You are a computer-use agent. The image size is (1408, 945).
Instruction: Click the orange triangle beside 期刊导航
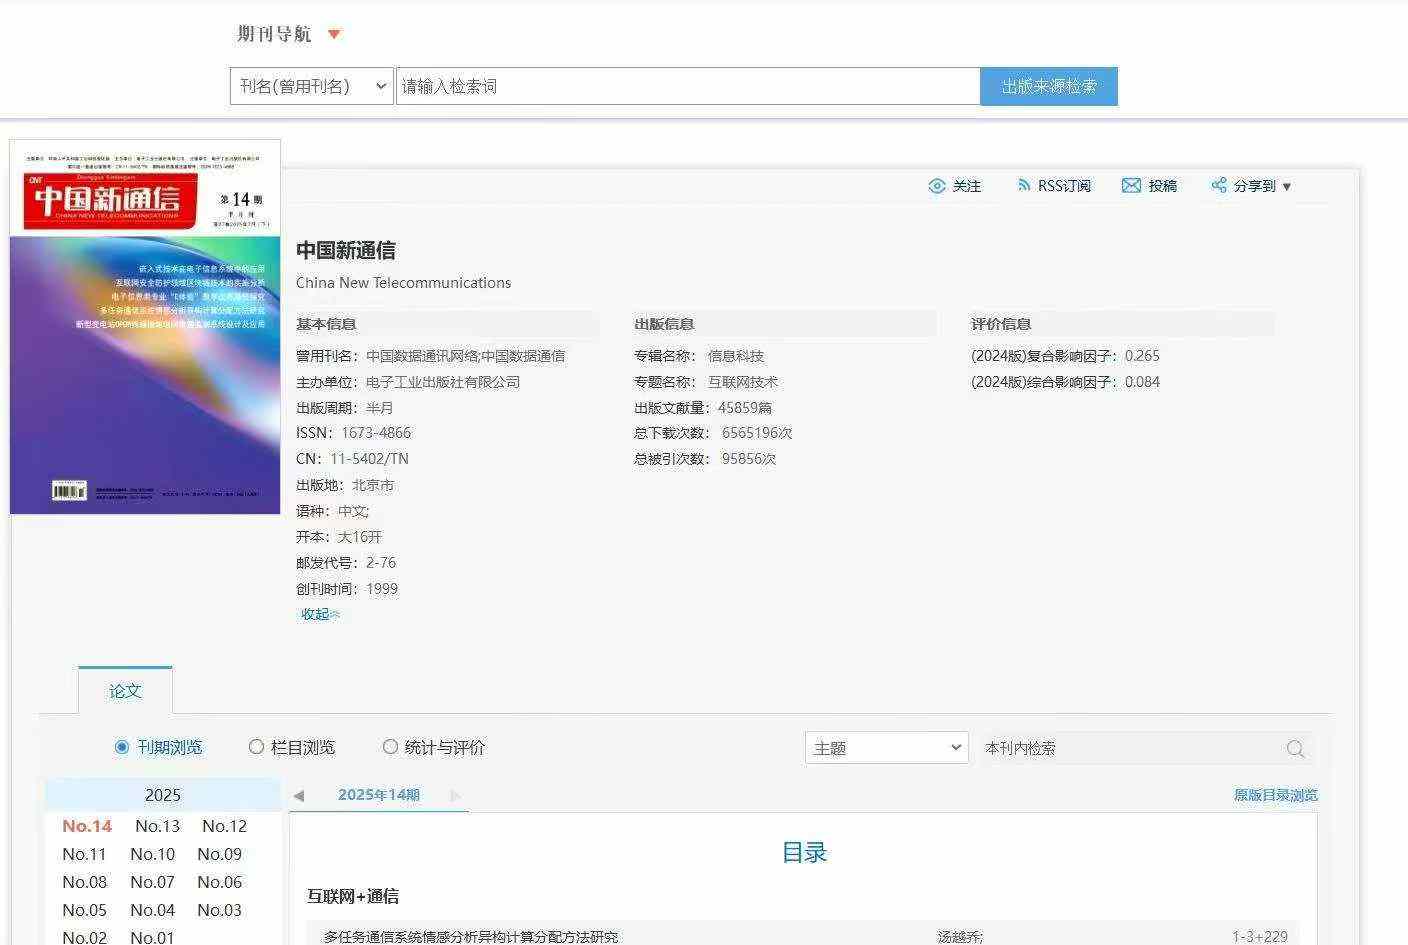point(335,35)
